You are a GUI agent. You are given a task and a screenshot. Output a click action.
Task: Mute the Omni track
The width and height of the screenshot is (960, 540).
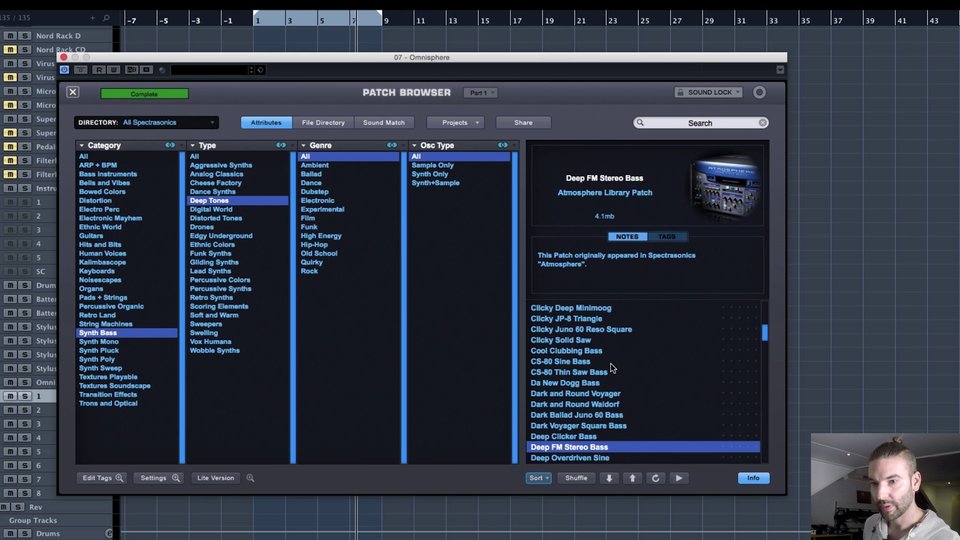[10, 382]
